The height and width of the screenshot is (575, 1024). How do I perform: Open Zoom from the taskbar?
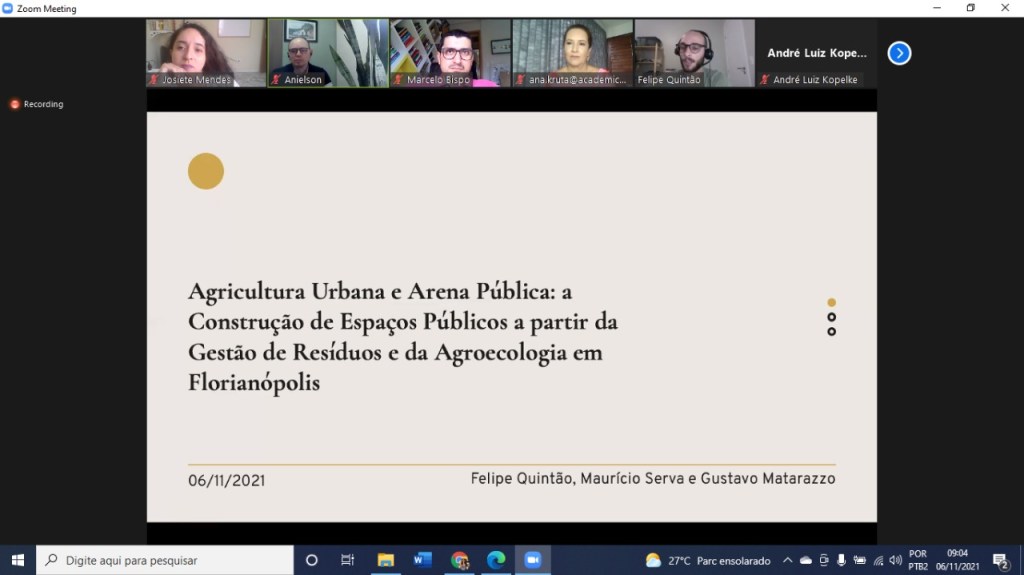pos(532,560)
